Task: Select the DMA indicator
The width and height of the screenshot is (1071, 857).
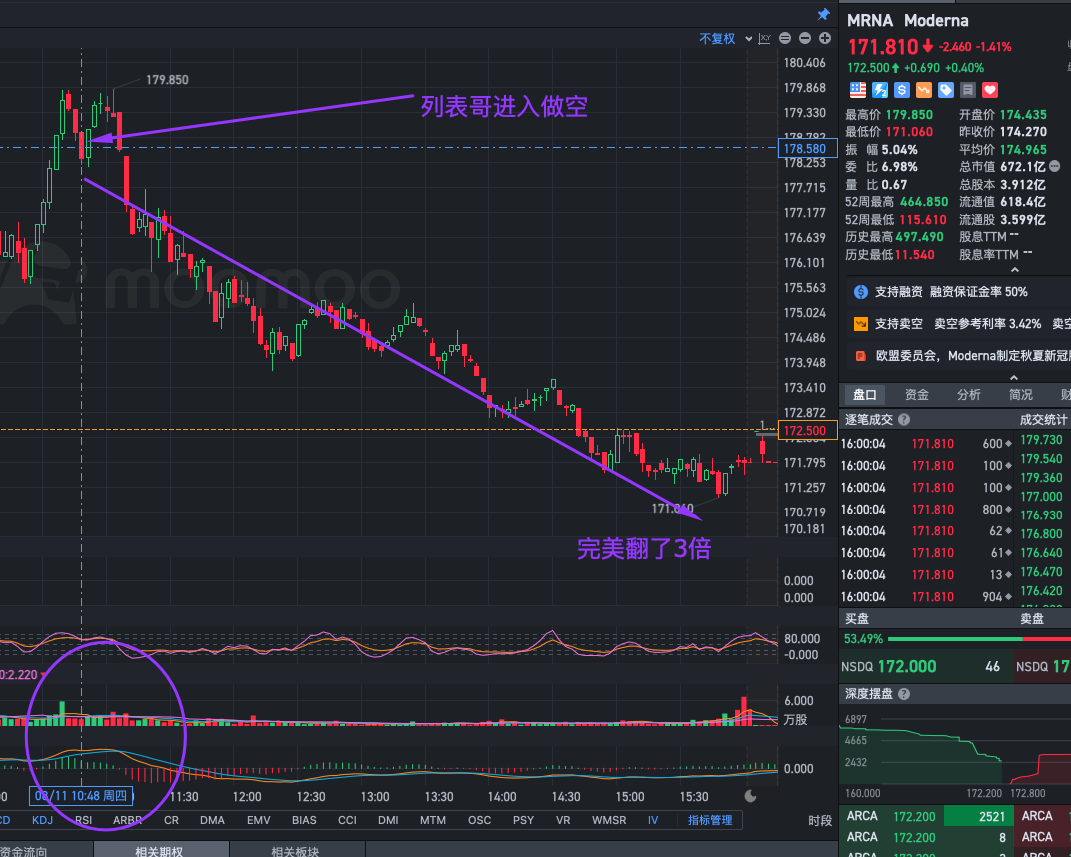Action: [x=212, y=819]
